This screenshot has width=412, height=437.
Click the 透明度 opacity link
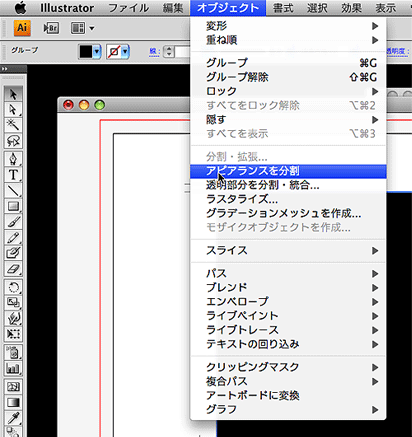(398, 51)
